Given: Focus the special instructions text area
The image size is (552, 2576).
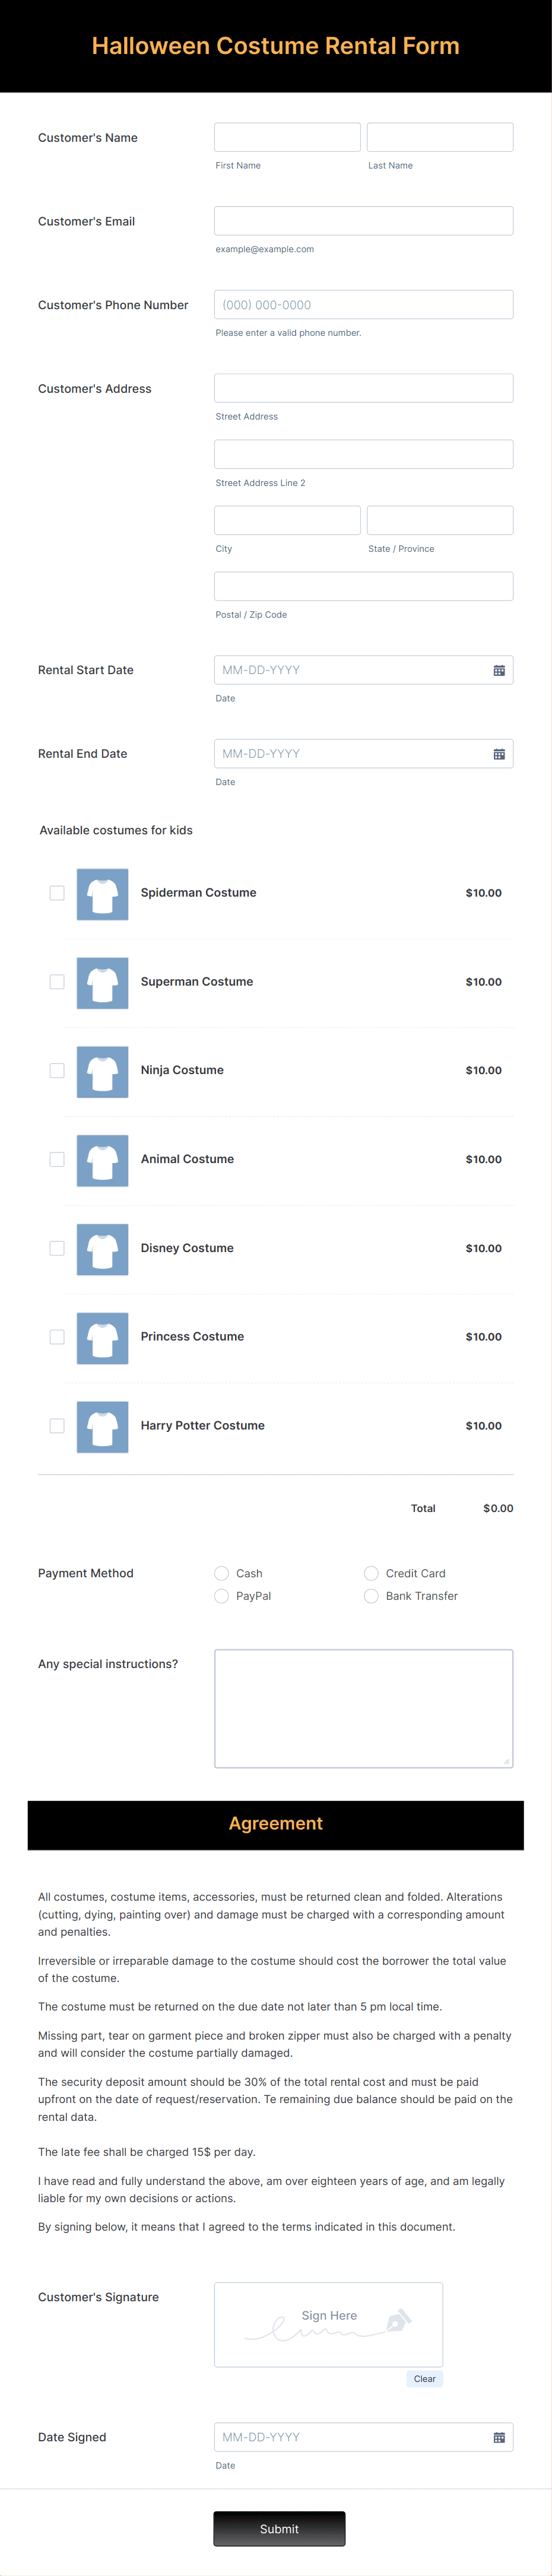Looking at the screenshot, I should (364, 1708).
